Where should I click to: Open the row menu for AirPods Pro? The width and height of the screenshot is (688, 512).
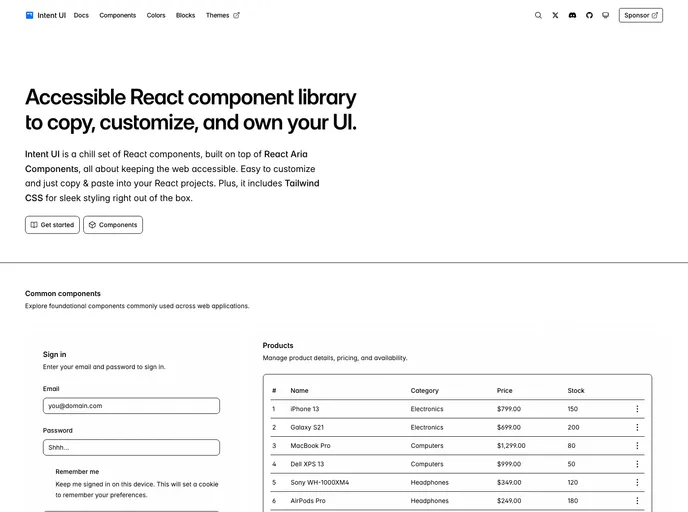click(637, 500)
